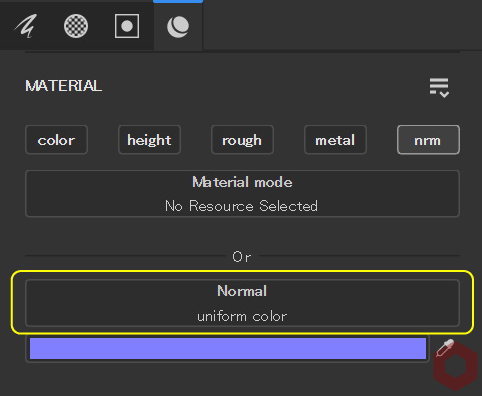
Task: Toggle the height channel
Action: [149, 140]
